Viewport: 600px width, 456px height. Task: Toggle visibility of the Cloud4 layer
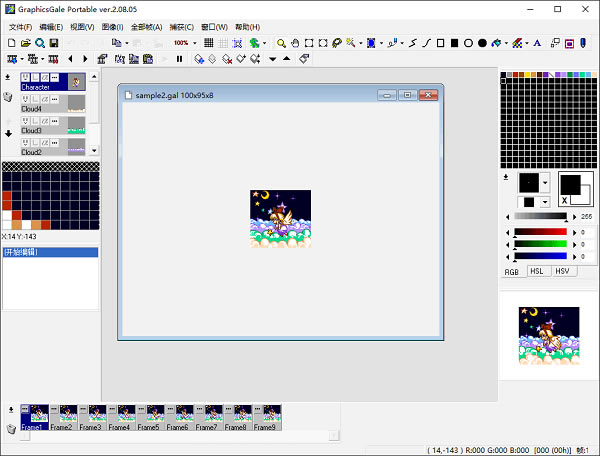point(25,99)
